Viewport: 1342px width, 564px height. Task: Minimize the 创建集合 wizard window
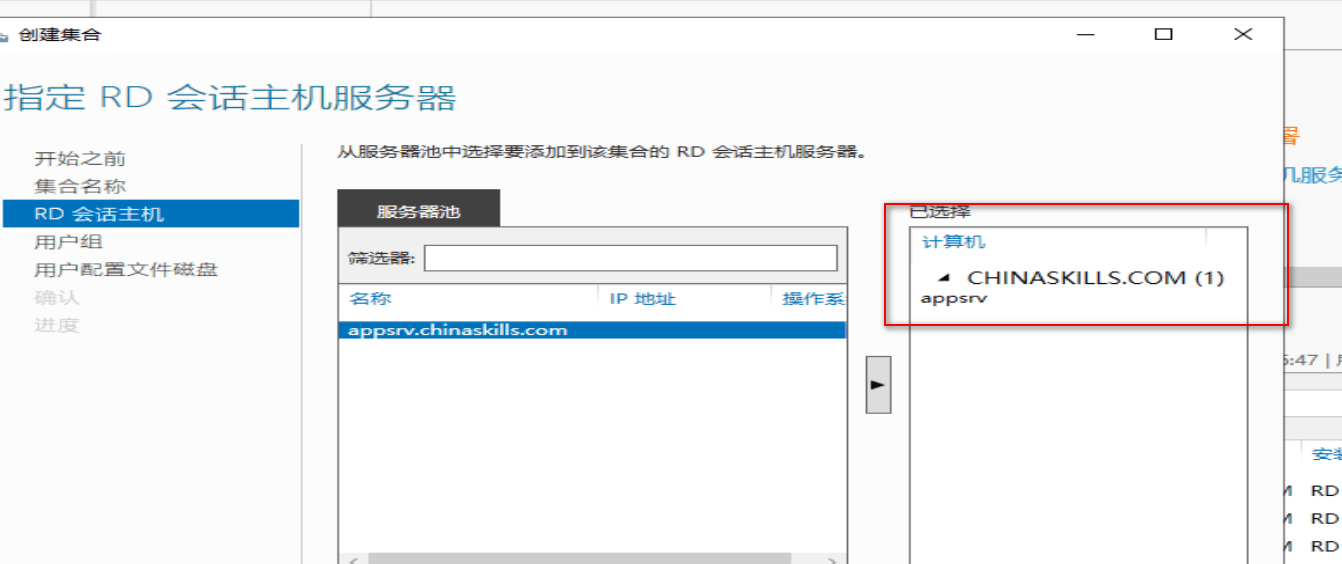click(x=1086, y=34)
